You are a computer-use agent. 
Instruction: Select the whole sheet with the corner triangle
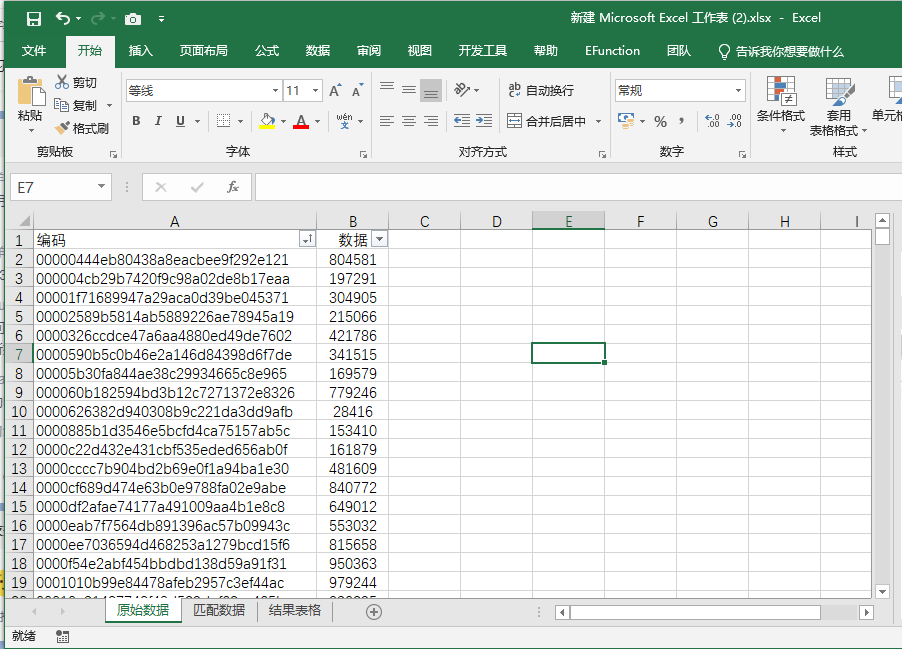(x=24, y=221)
